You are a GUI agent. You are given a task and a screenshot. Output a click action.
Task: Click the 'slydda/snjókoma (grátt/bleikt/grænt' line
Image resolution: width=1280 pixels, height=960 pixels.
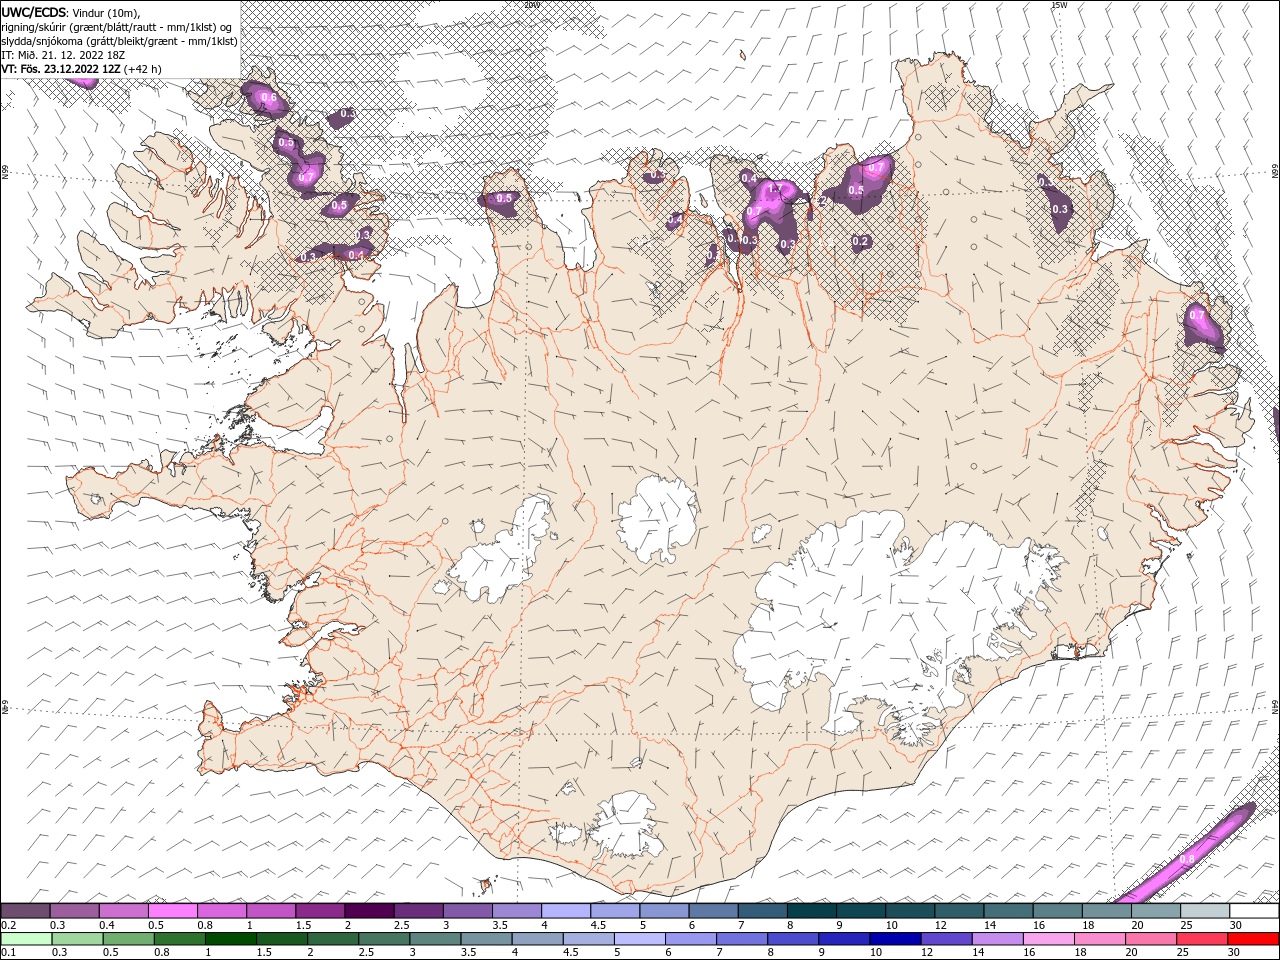119,41
